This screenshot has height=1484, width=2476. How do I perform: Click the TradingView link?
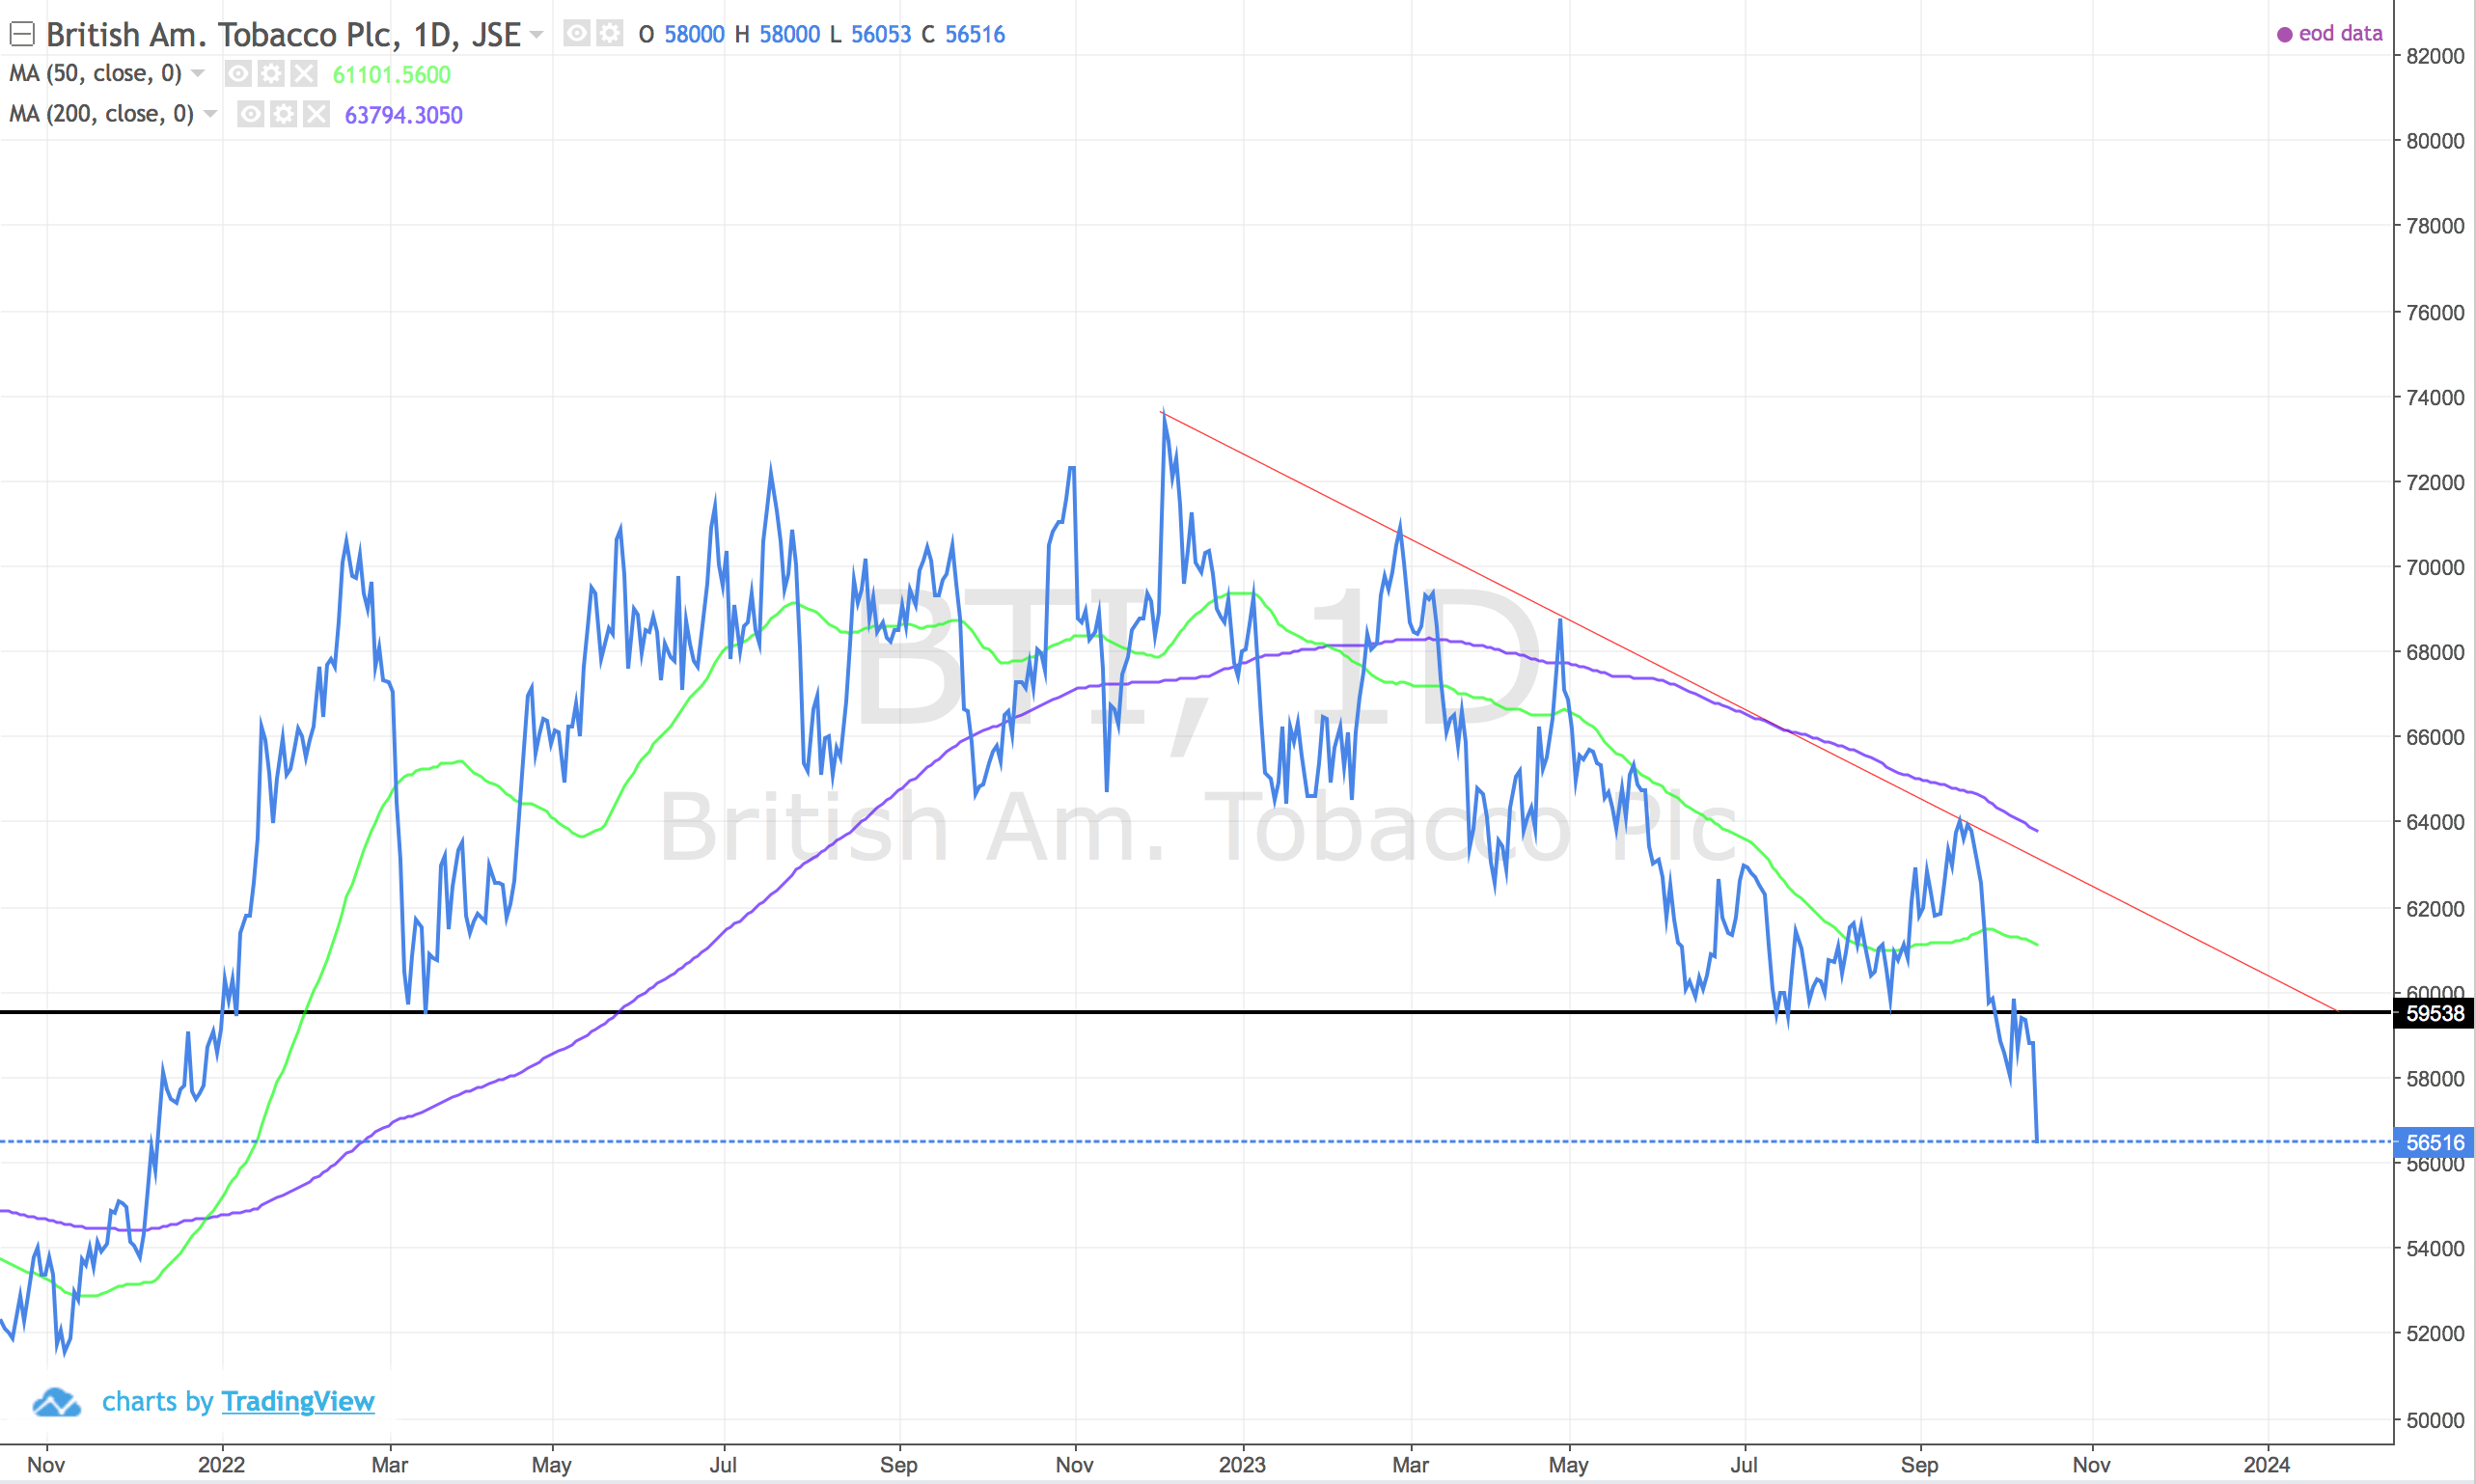coord(298,1401)
